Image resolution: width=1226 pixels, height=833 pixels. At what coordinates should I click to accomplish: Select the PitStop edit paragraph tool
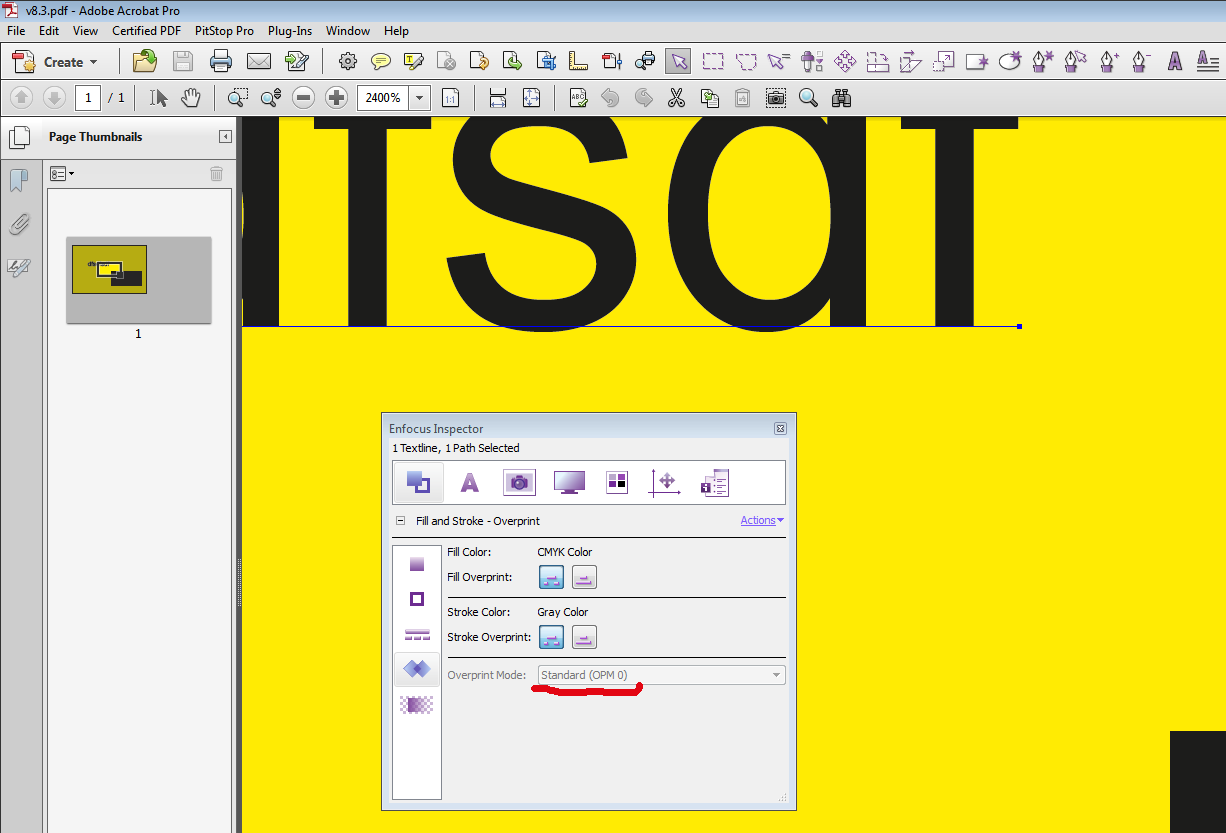tap(1207, 62)
